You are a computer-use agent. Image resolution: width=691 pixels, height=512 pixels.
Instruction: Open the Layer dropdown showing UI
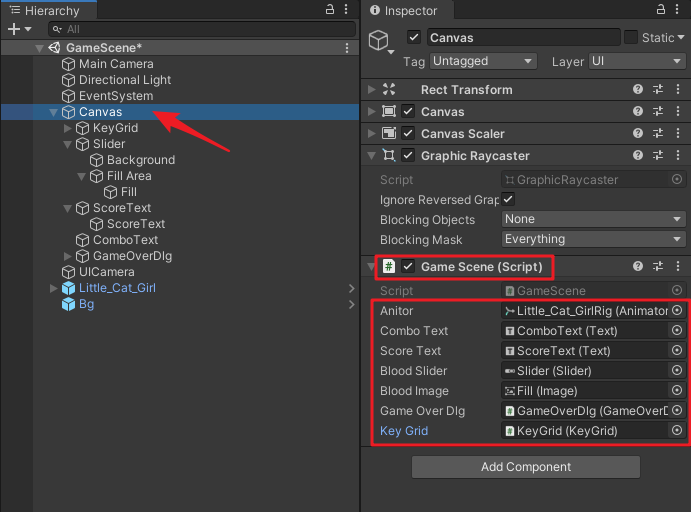click(637, 61)
